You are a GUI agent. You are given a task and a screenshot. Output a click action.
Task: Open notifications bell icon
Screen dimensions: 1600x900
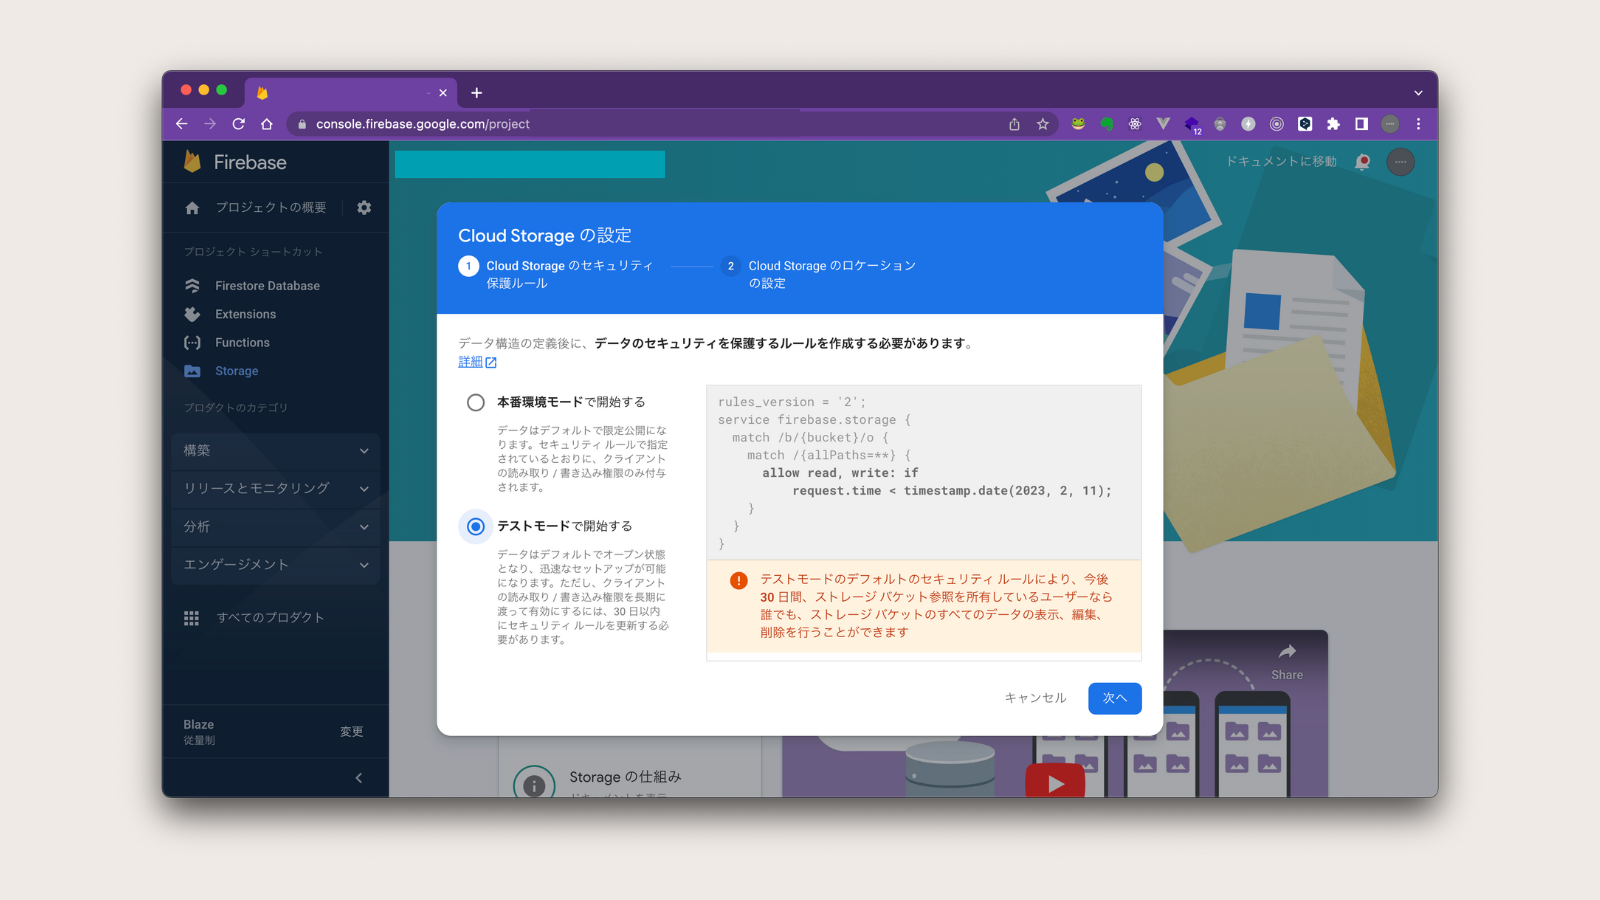point(1362,162)
